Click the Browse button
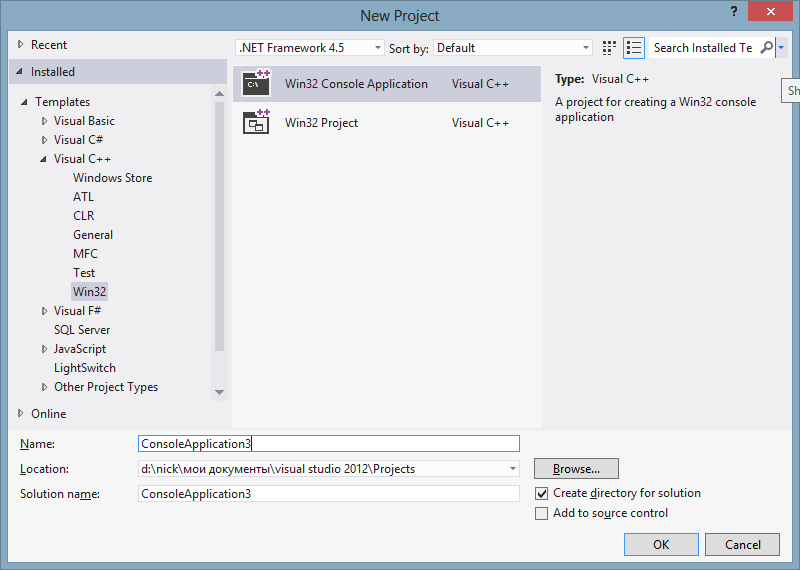The image size is (800, 570). click(577, 468)
